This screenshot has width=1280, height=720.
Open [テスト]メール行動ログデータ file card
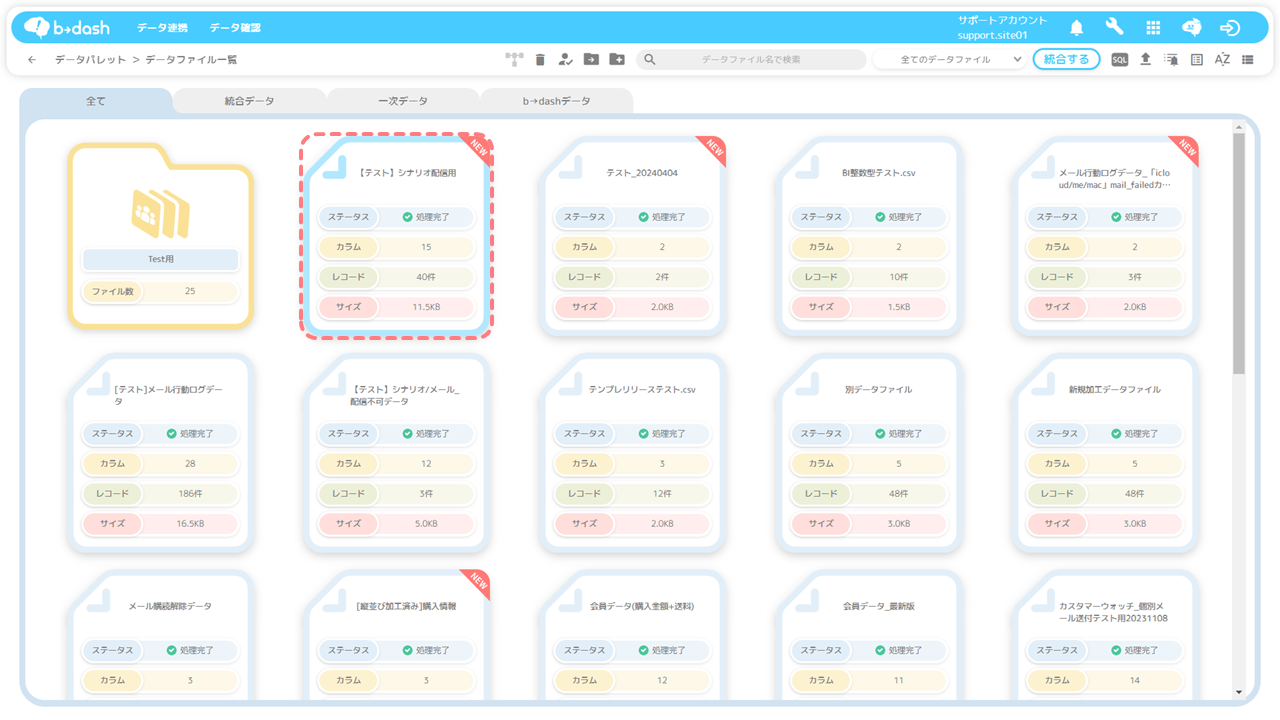[x=161, y=453]
